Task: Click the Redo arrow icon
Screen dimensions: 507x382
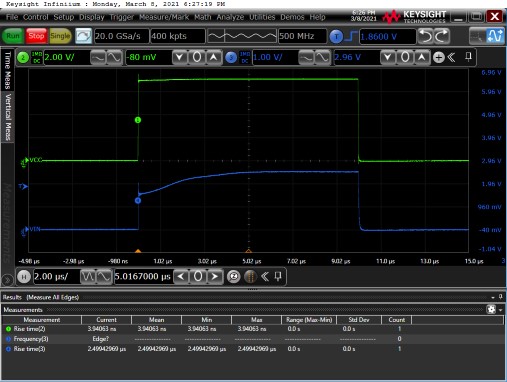Action: pos(442,36)
